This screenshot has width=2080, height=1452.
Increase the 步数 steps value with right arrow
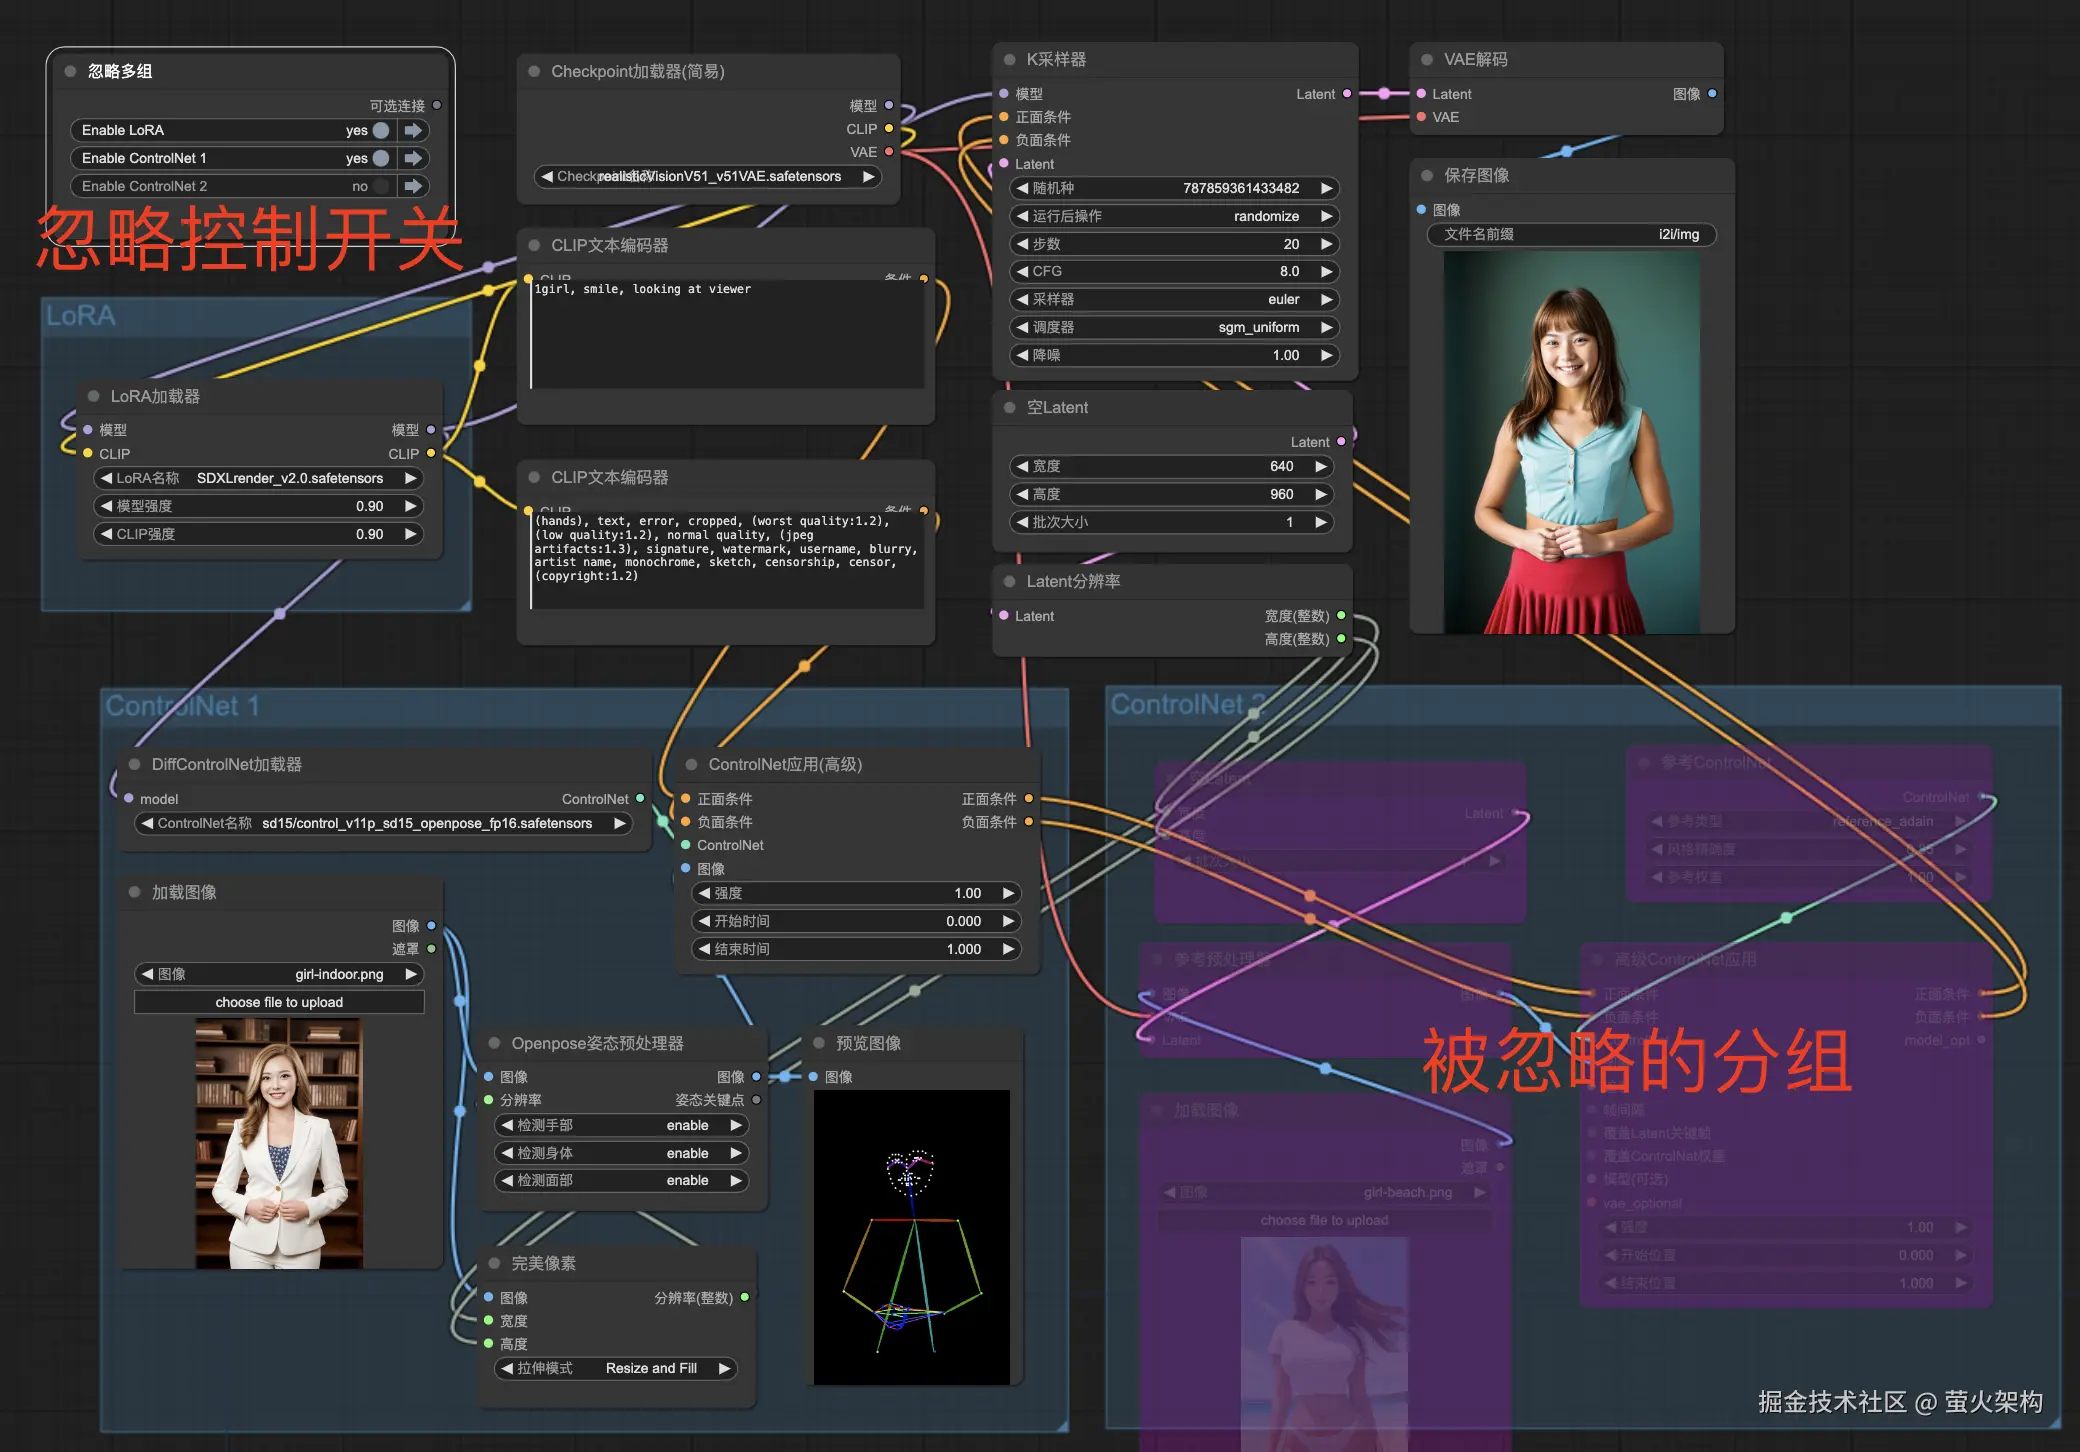(1326, 244)
